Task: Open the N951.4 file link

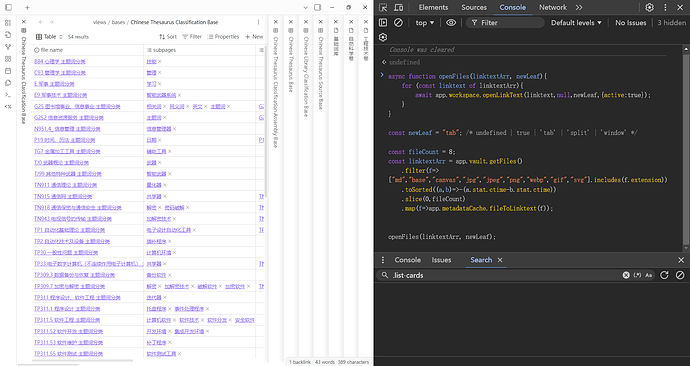Action: pyautogui.click(x=67, y=129)
